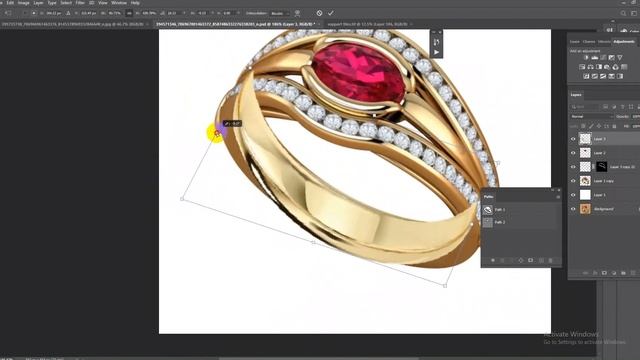Image resolution: width=640 pixels, height=360 pixels.
Task: Make work path from selection icon
Action: tap(521, 260)
